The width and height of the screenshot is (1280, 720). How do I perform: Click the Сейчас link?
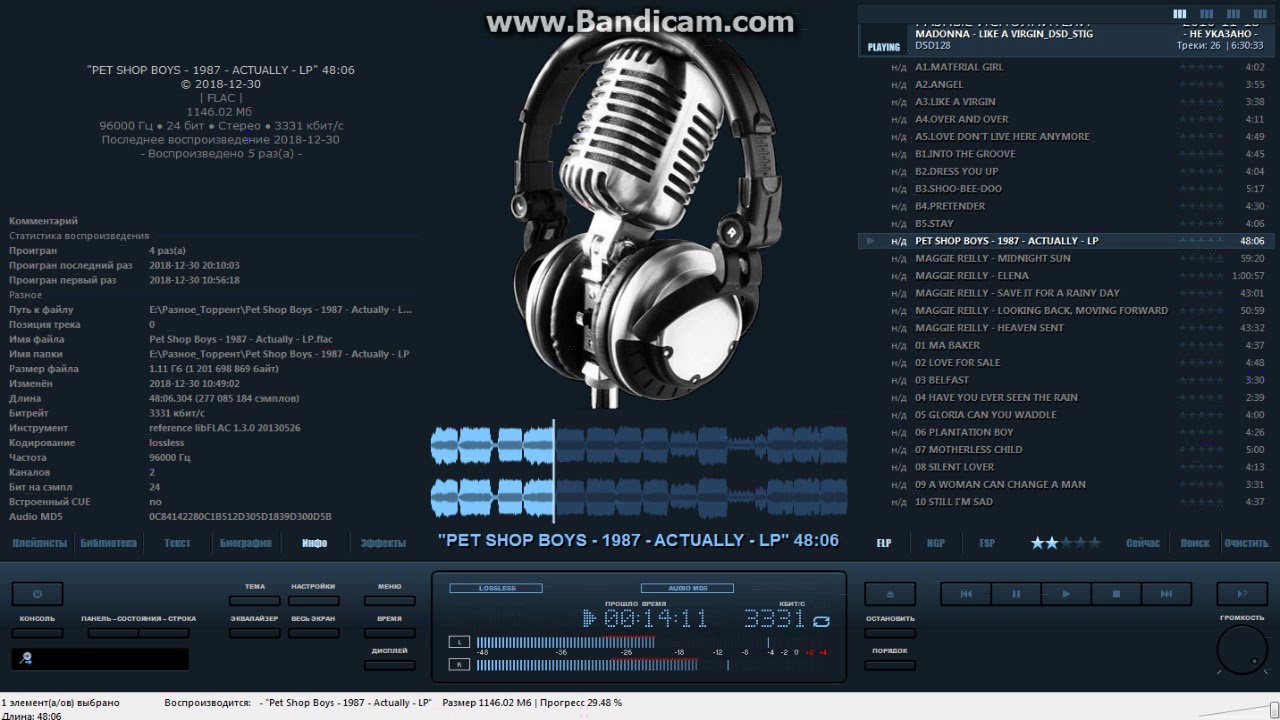[1143, 543]
